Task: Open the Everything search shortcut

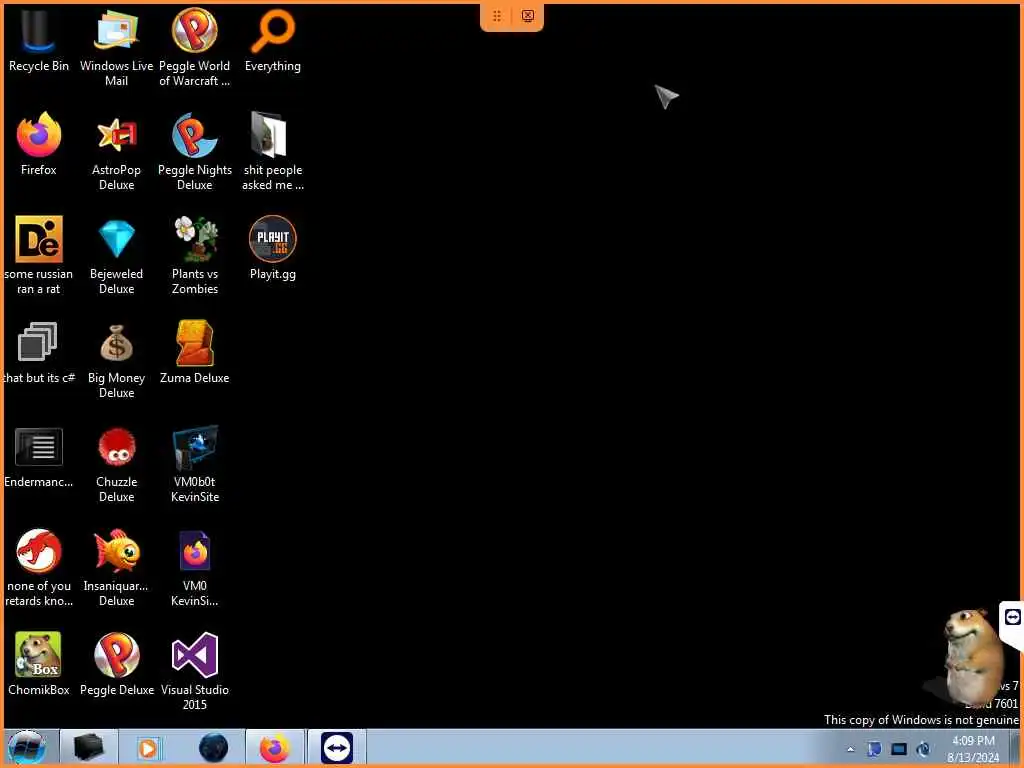Action: coord(272,40)
